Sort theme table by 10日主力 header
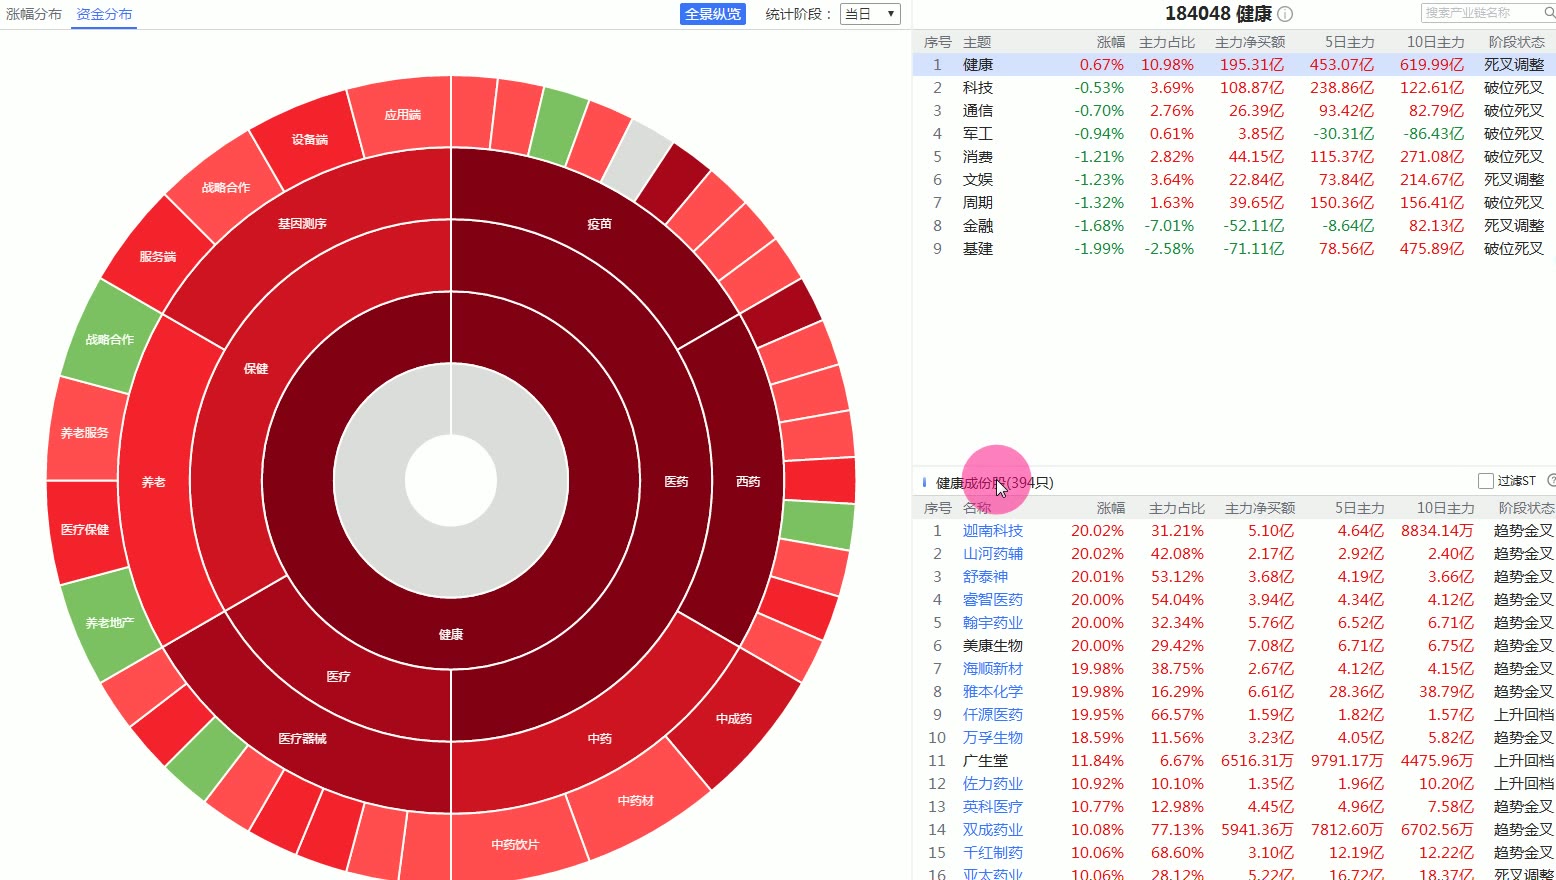This screenshot has width=1556, height=880. pos(1435,42)
